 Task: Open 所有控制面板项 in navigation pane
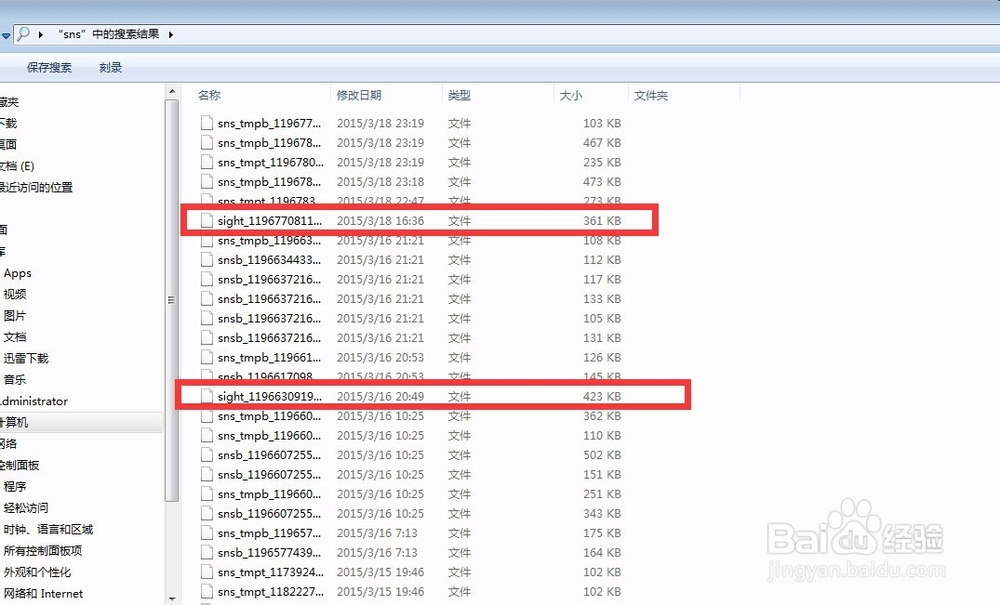point(43,551)
